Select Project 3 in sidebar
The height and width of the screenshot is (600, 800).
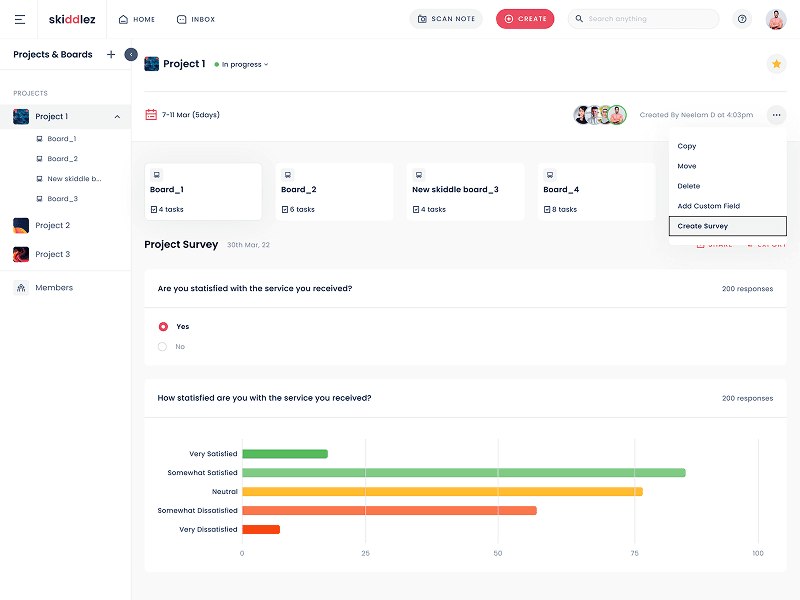(x=53, y=254)
